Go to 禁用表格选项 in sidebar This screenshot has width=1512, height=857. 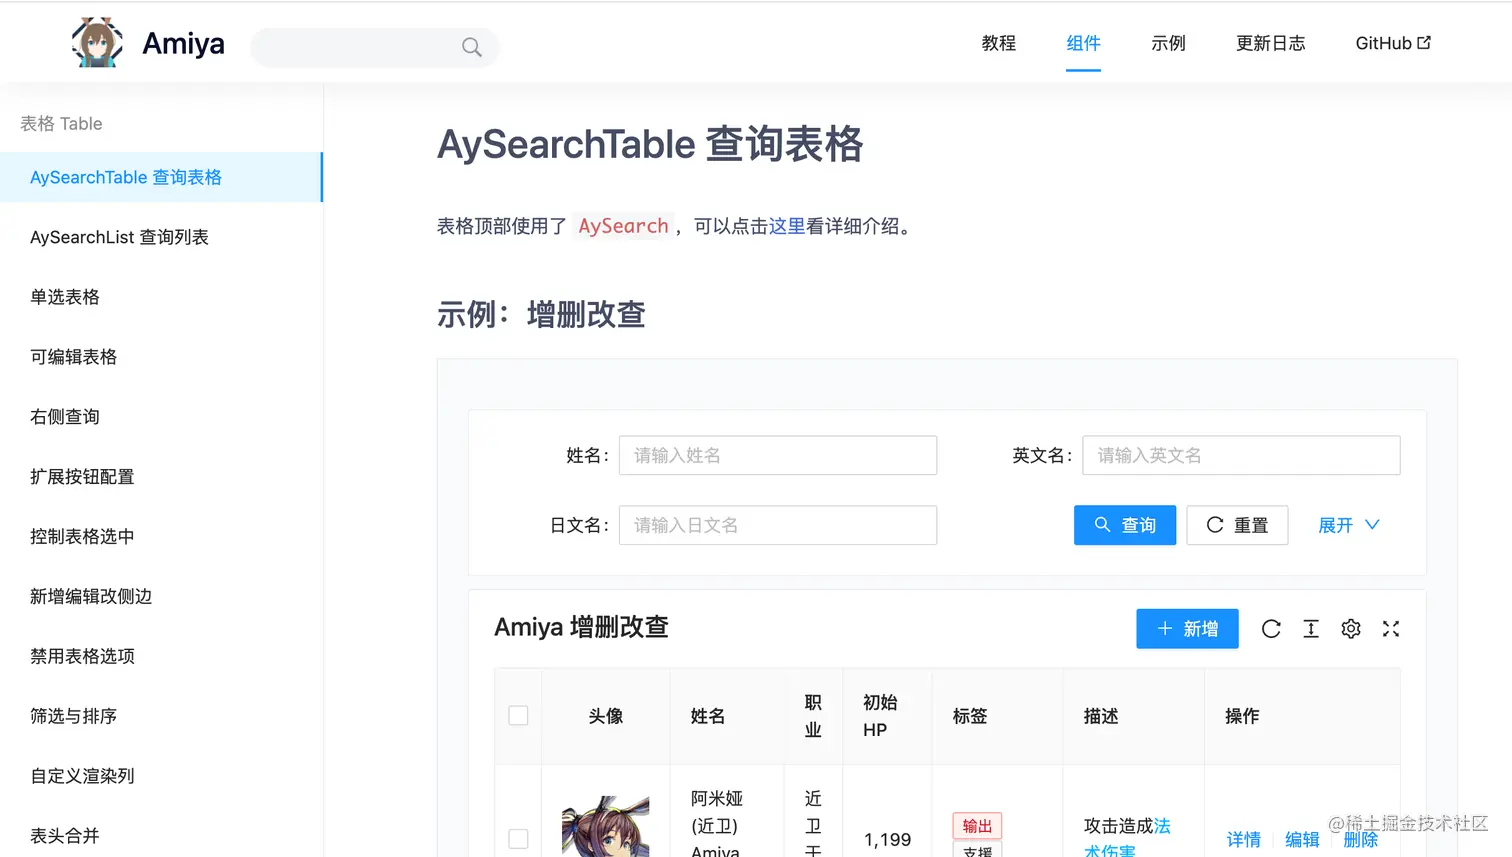[161, 656]
